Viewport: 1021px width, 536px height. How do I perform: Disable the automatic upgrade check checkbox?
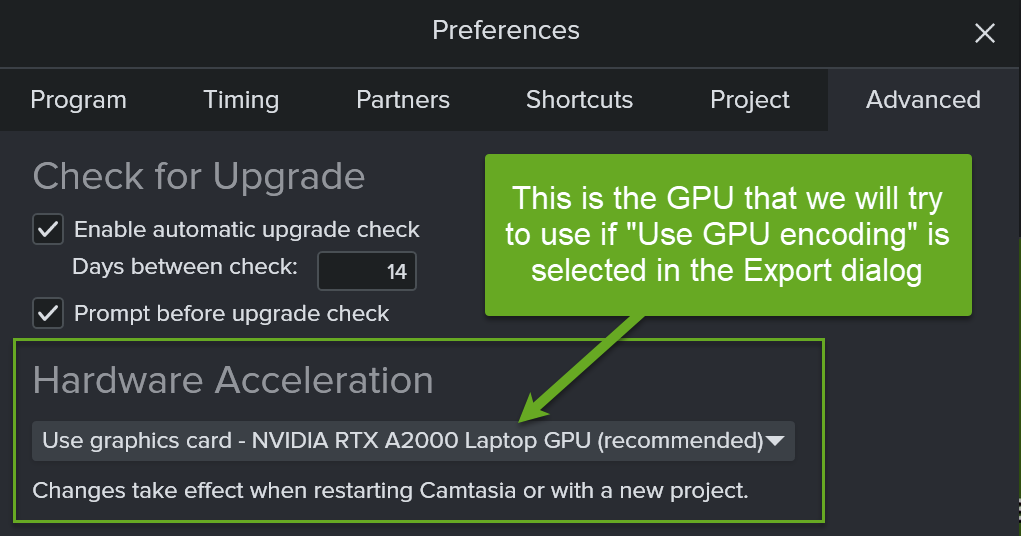click(x=48, y=229)
